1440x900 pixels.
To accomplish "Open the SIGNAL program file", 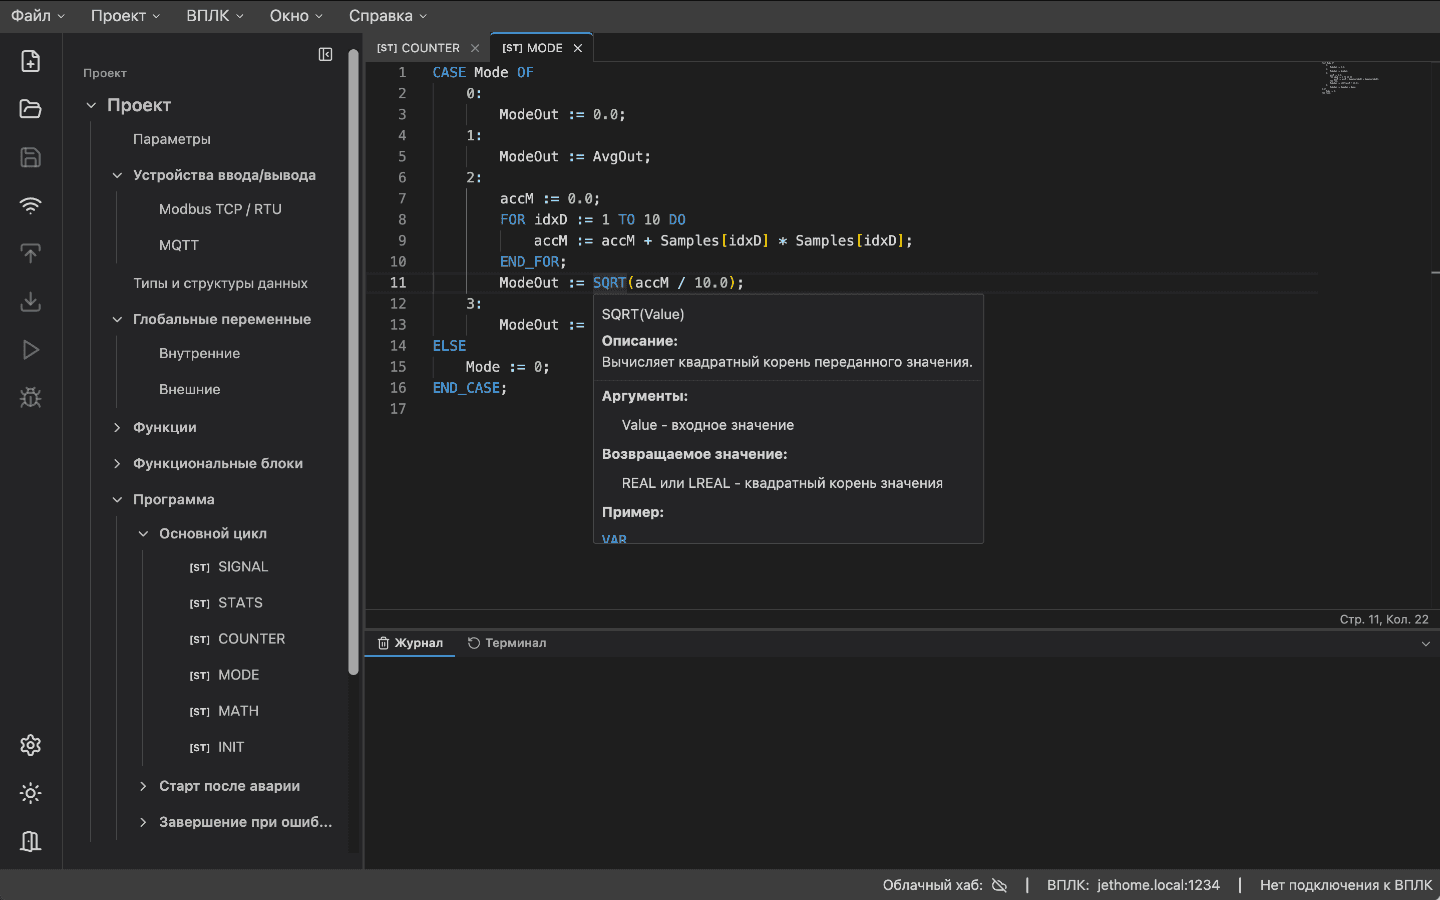I will point(229,567).
